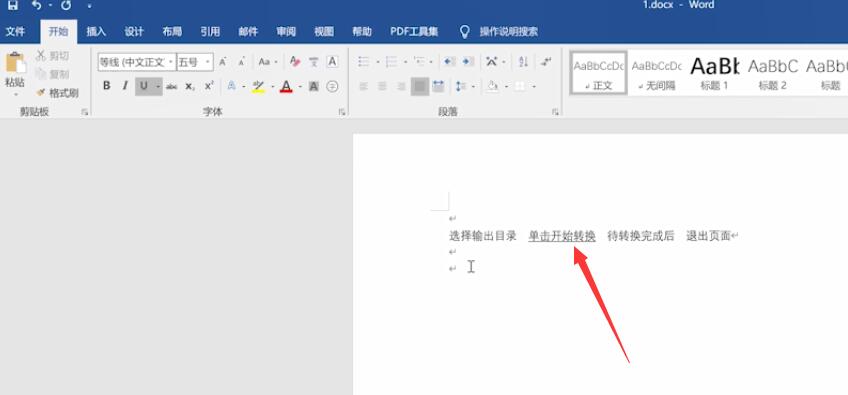
Task: Toggle Strikethrough formatting
Action: click(x=171, y=86)
